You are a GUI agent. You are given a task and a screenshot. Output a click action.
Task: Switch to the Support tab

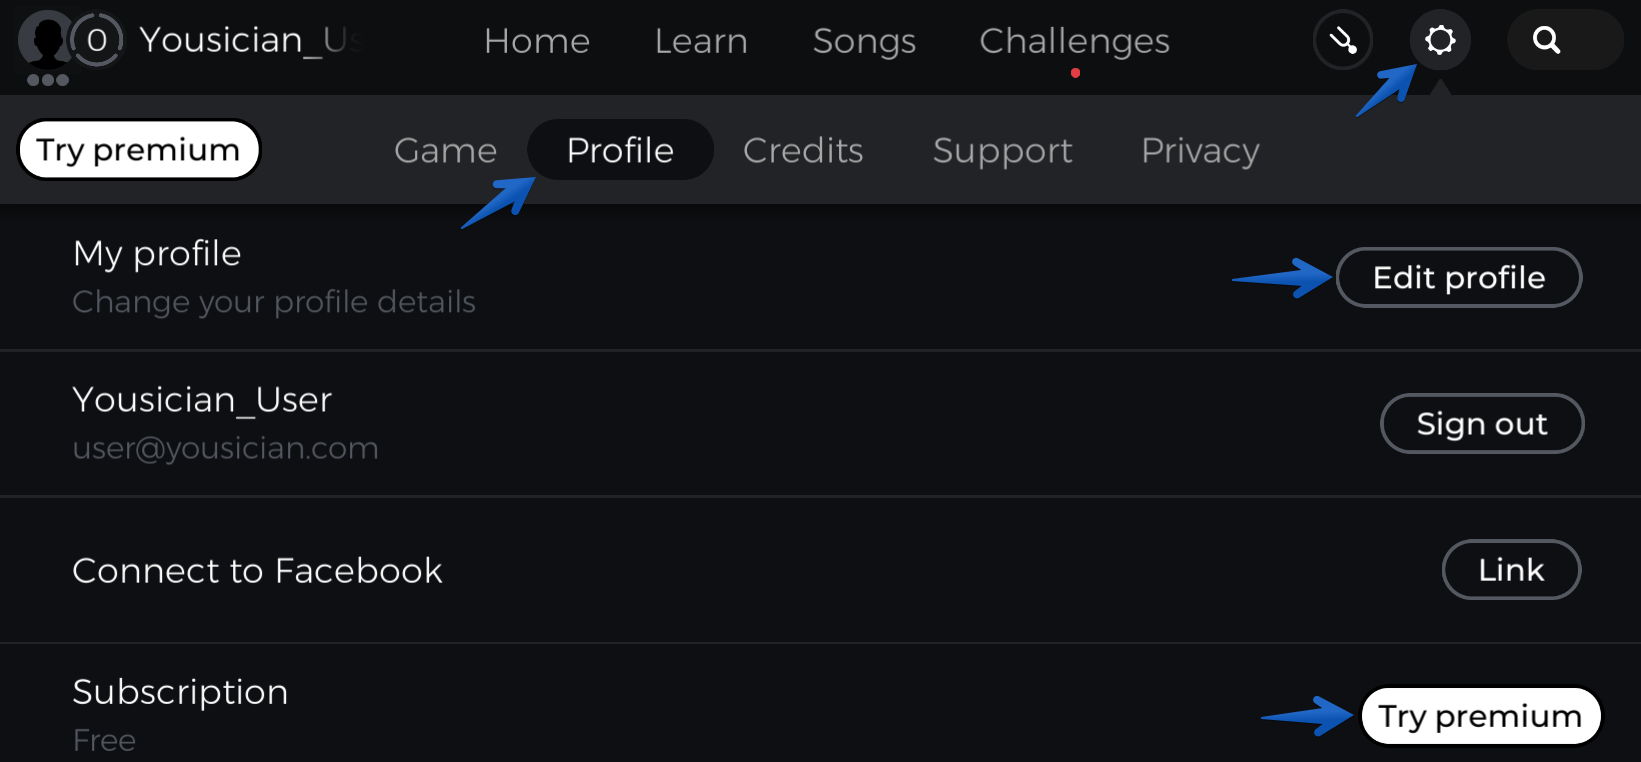point(1002,150)
